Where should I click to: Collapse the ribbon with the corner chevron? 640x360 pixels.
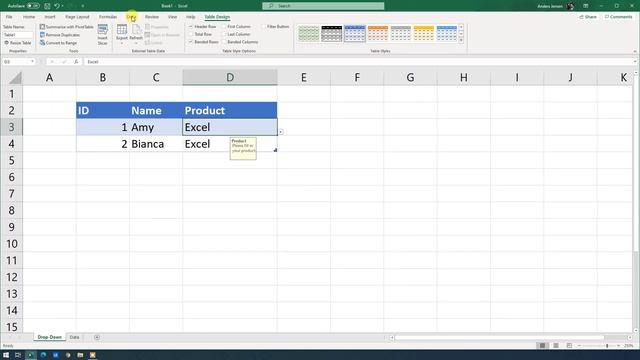click(x=635, y=51)
